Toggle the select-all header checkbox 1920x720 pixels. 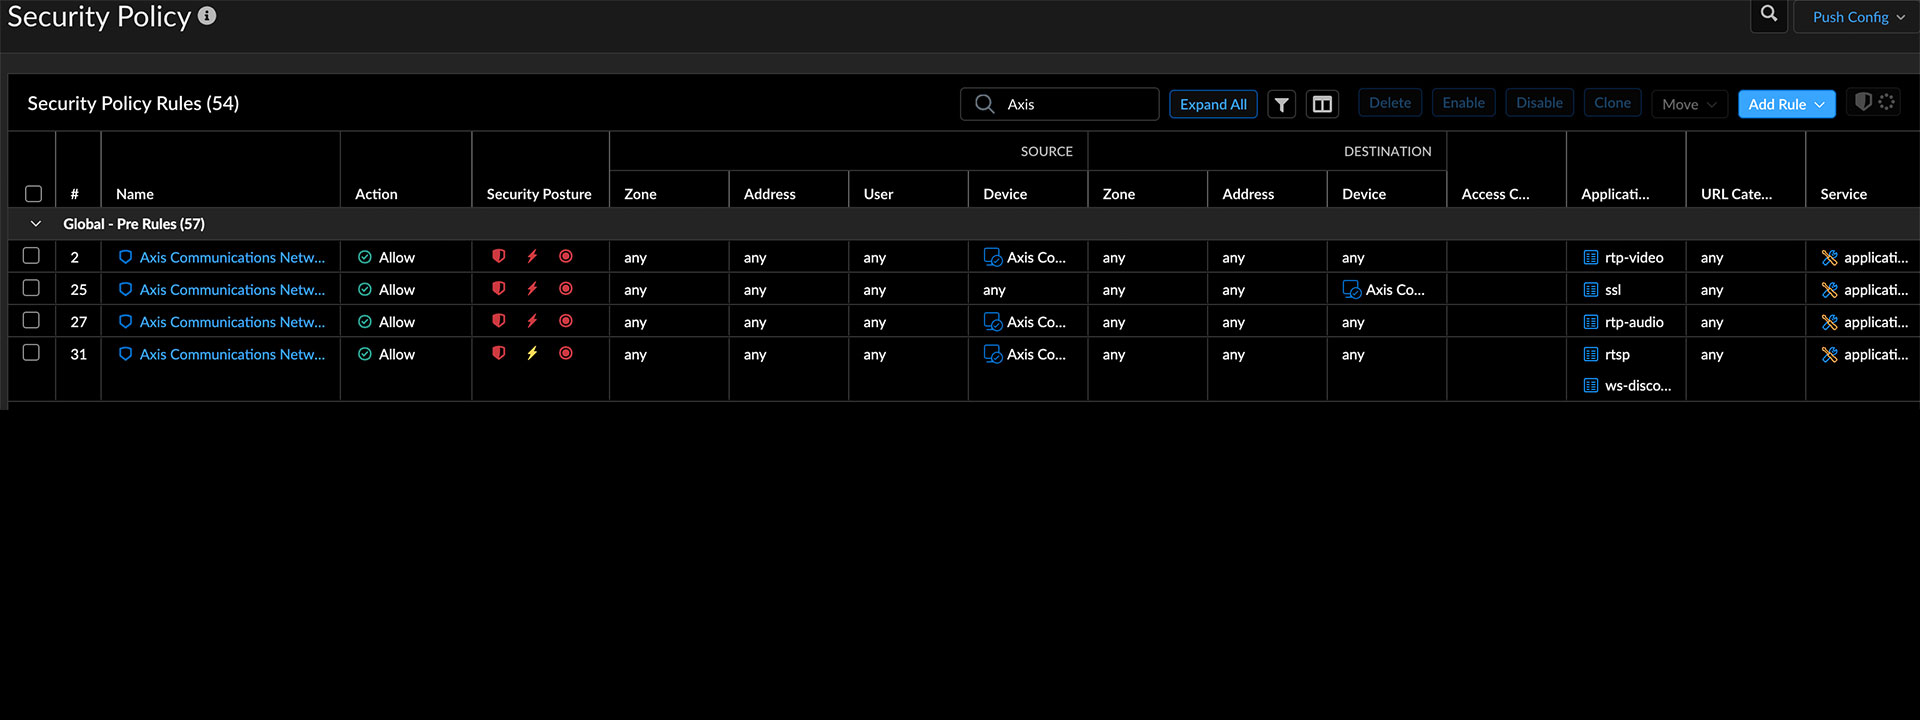[x=33, y=194]
